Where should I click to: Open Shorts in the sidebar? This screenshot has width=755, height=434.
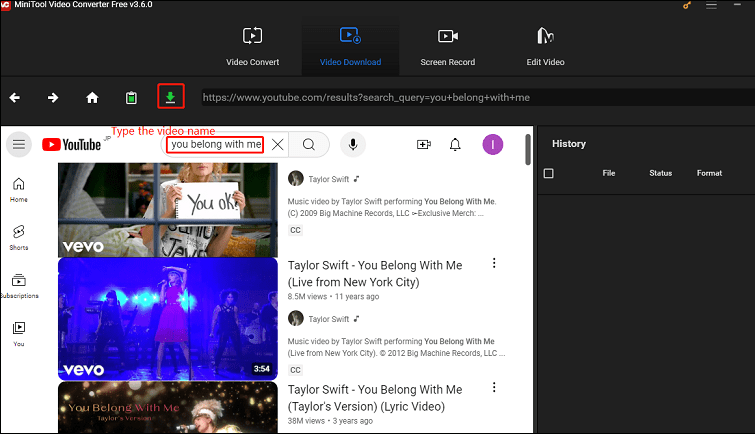[x=19, y=237]
